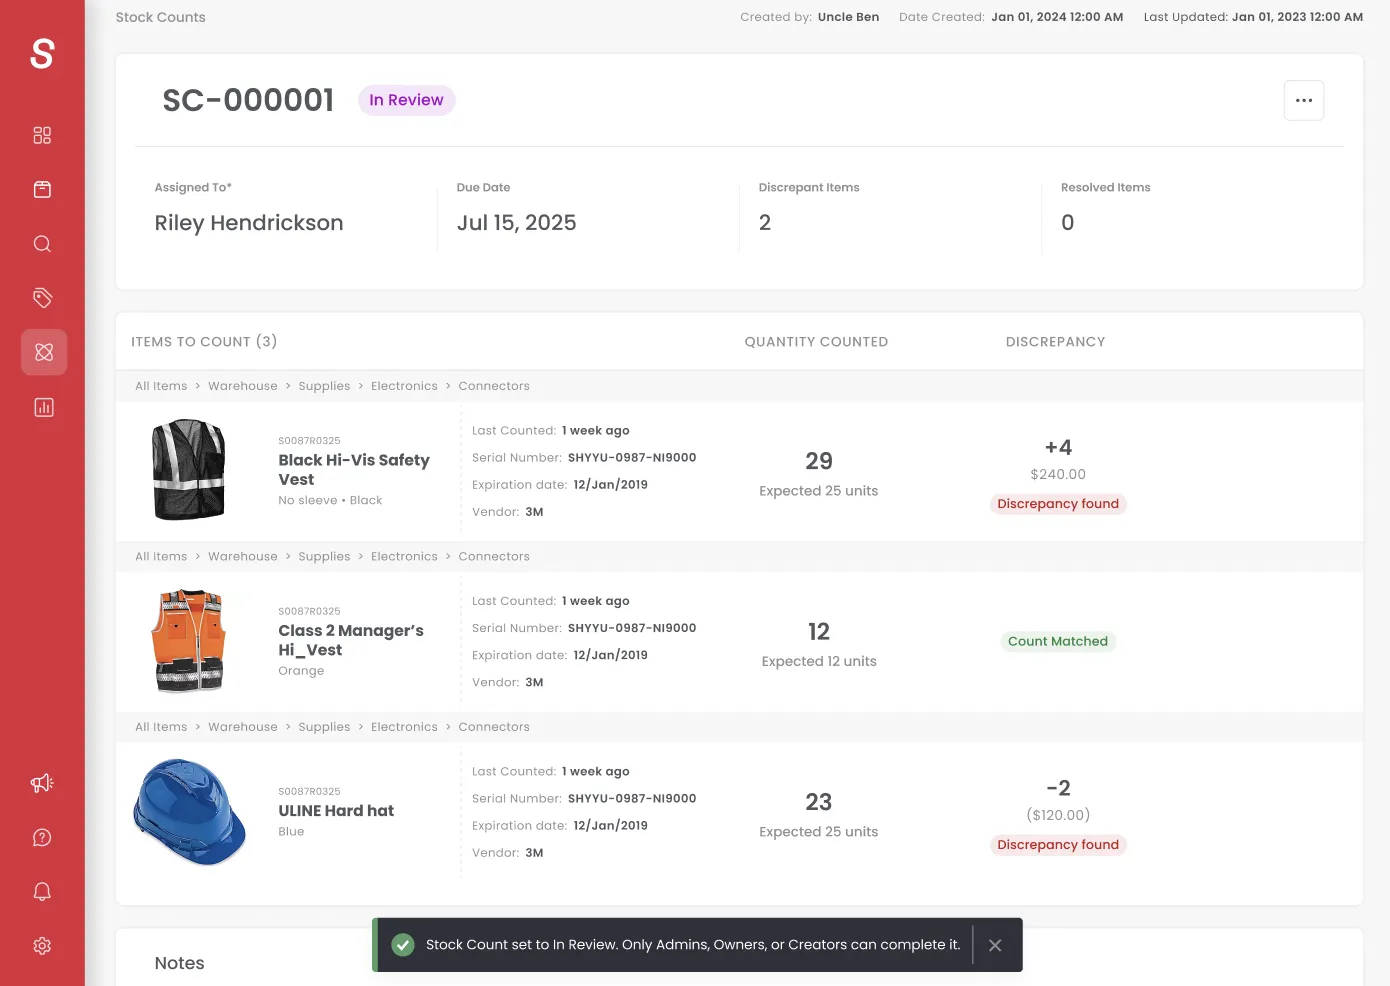Viewport: 1390px width, 986px height.
Task: Click the Notes section heading
Action: click(x=179, y=963)
